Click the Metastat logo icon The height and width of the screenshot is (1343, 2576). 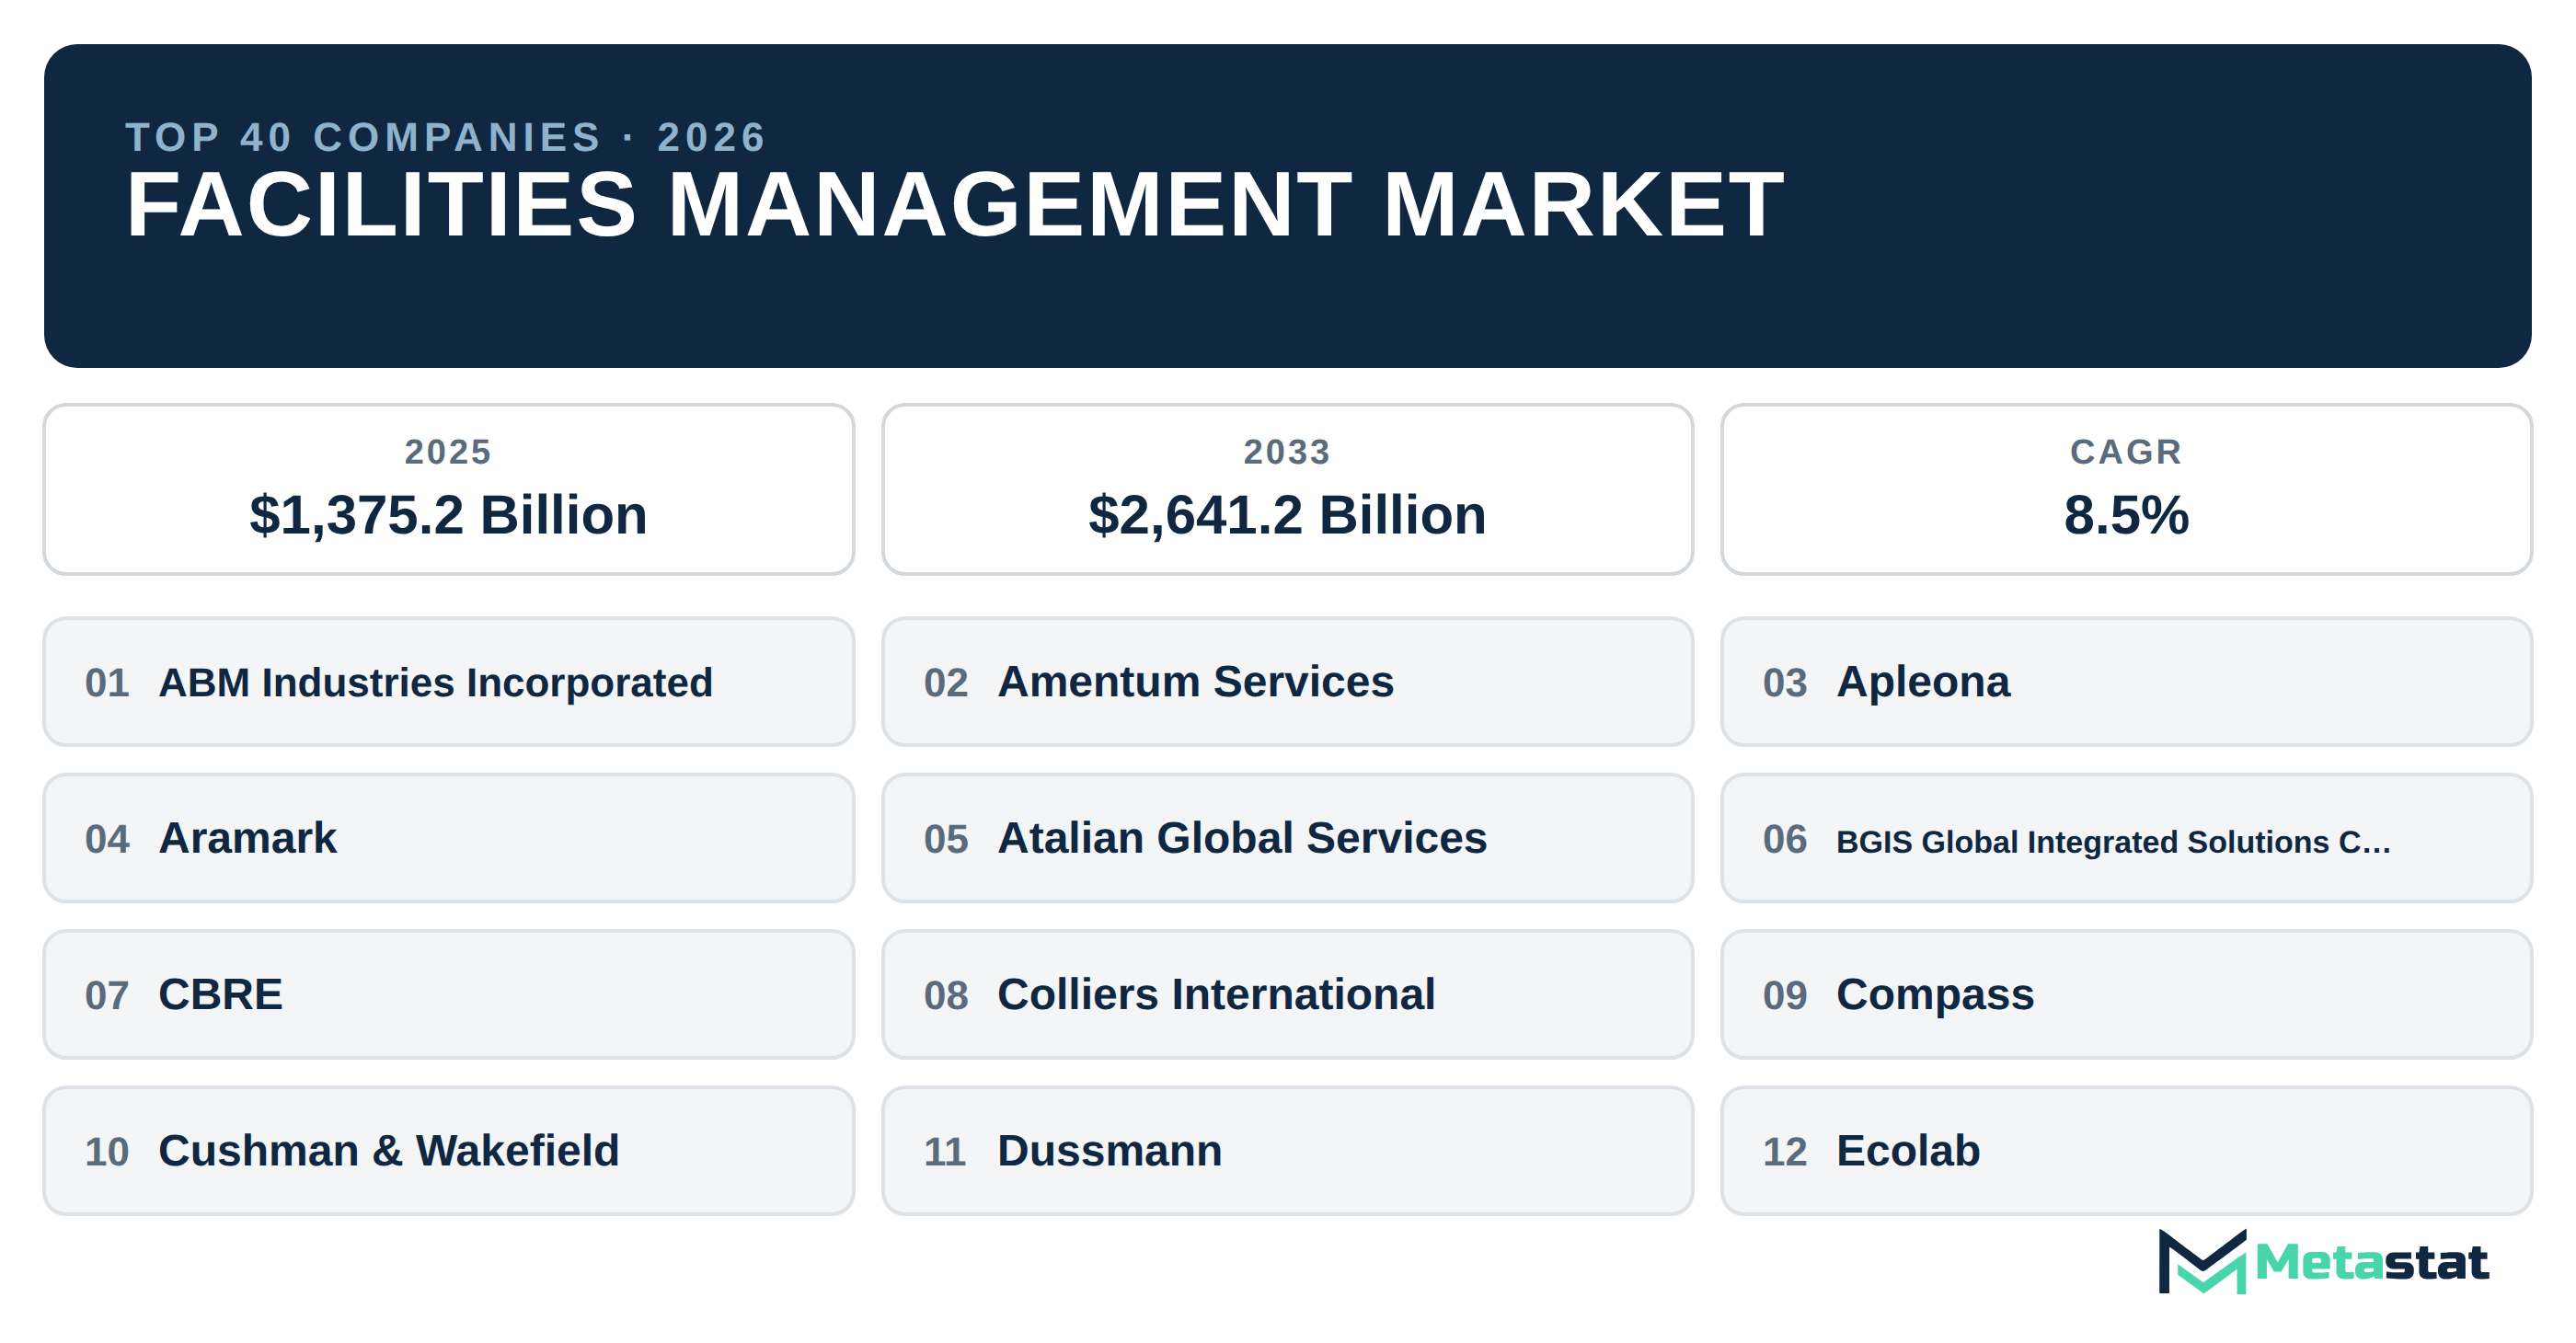click(2202, 1261)
